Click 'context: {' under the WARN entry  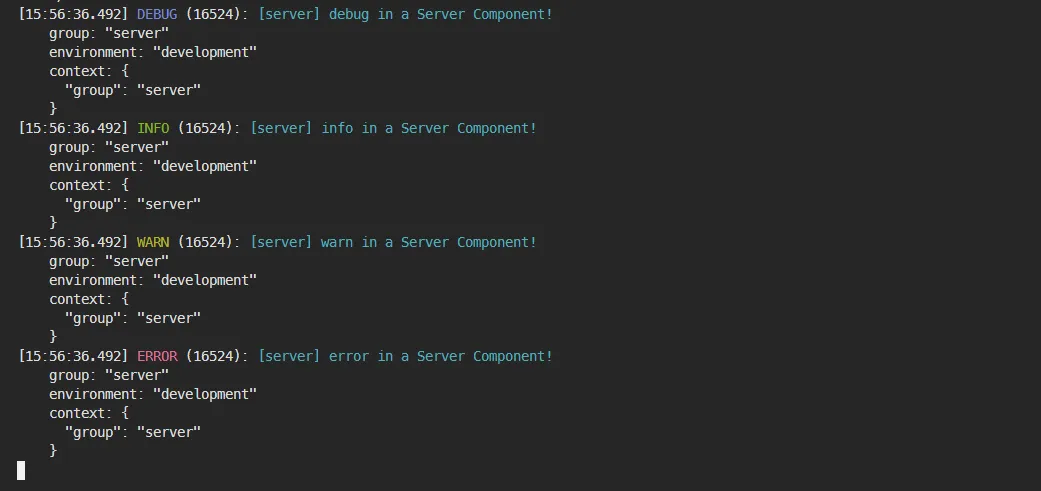click(89, 299)
